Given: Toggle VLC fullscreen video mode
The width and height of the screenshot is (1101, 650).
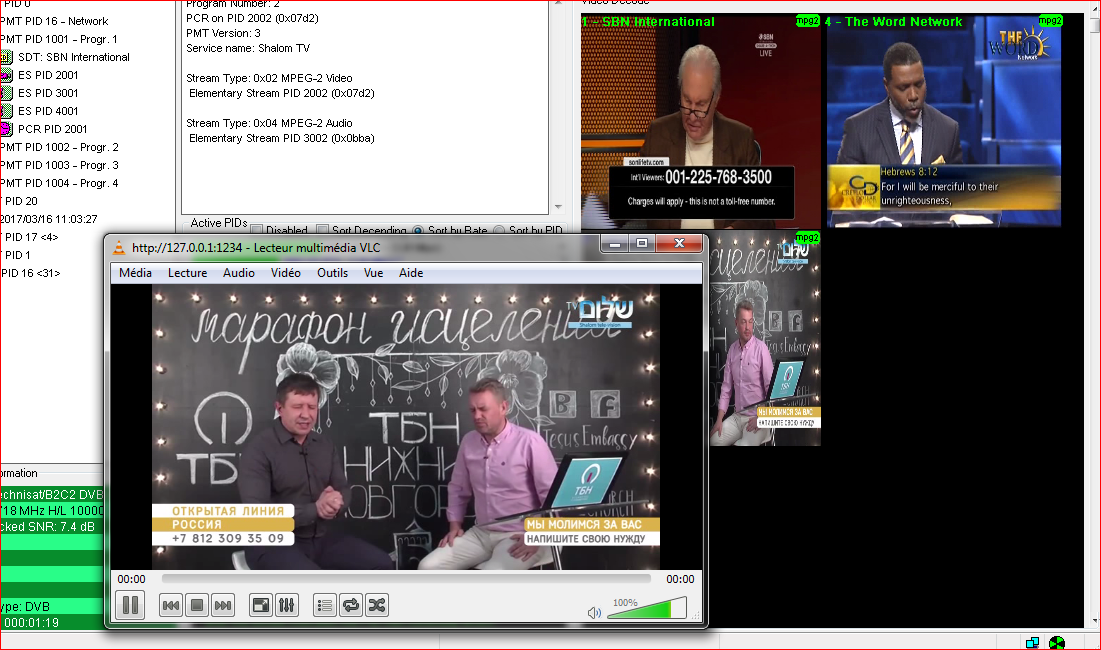Looking at the screenshot, I should [260, 605].
